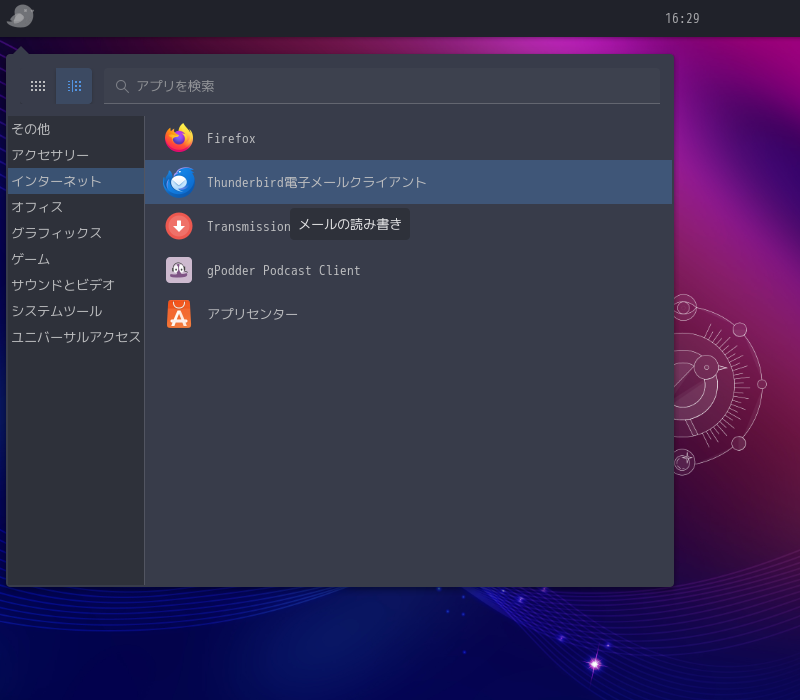Image resolution: width=800 pixels, height=700 pixels.
Task: Click the search magnifier icon
Action: [x=121, y=86]
